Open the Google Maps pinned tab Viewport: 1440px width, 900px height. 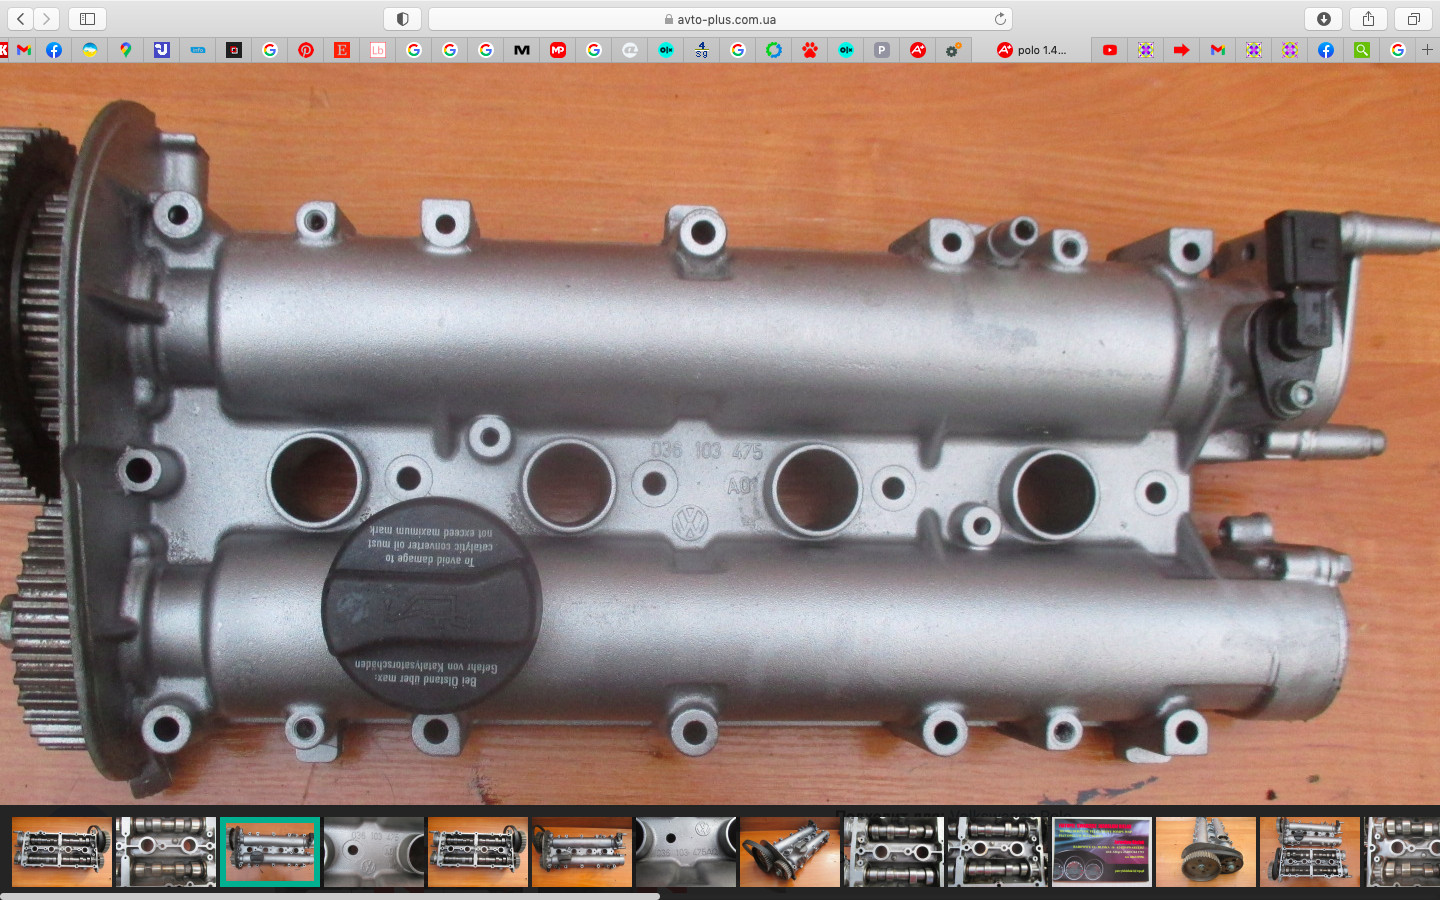click(126, 50)
